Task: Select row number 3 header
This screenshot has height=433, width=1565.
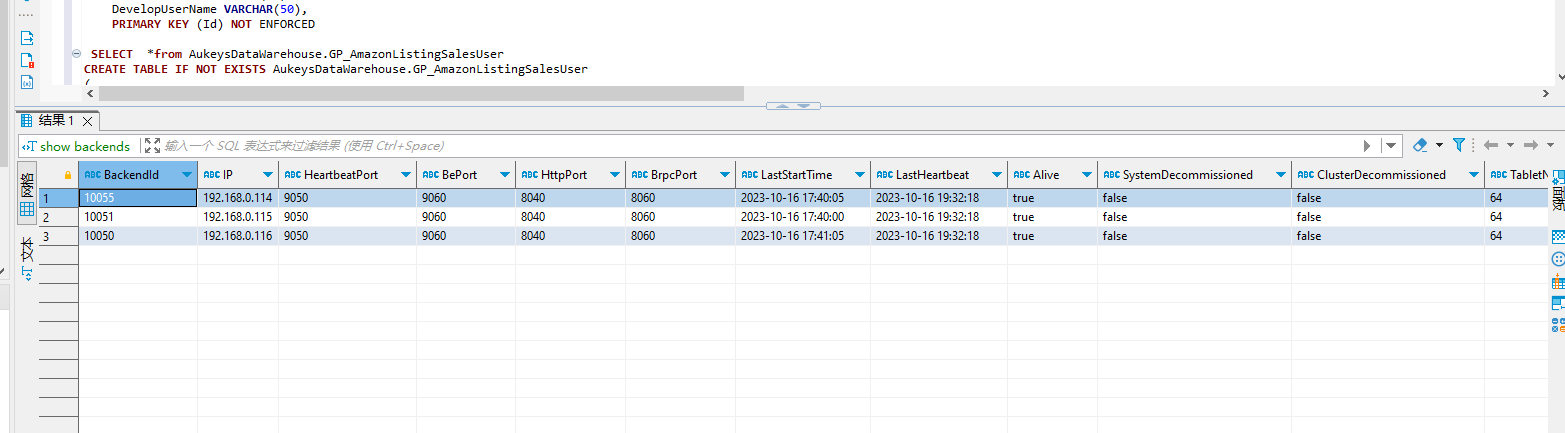Action: coord(59,236)
